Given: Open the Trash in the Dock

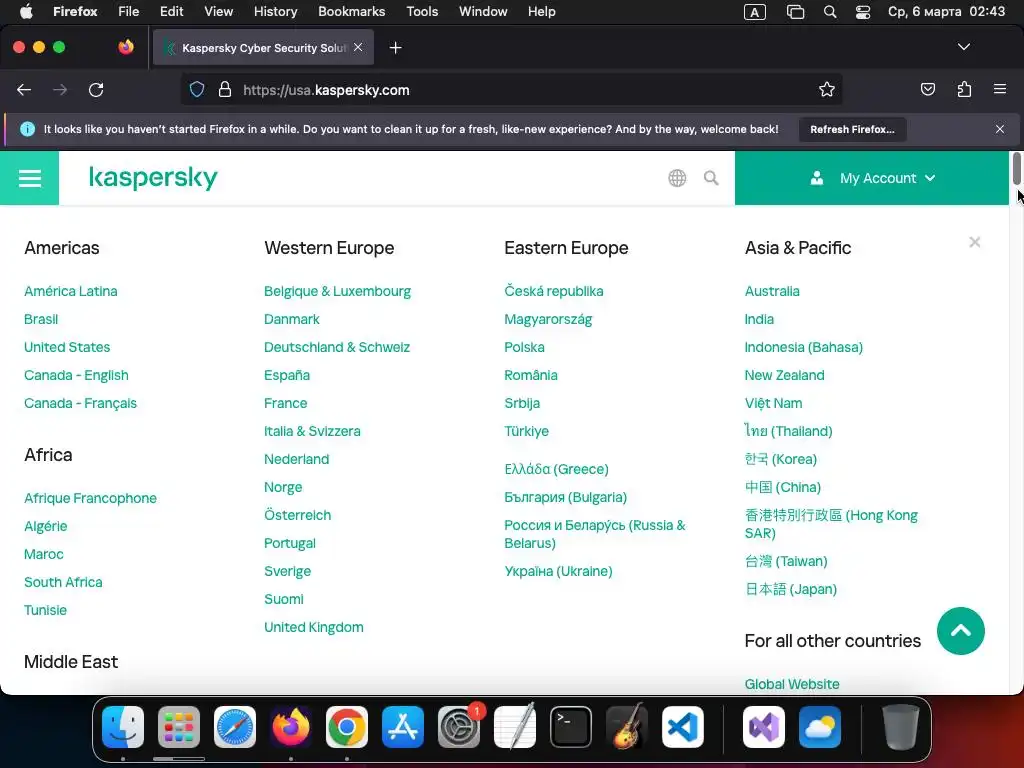Looking at the screenshot, I should pos(901,727).
